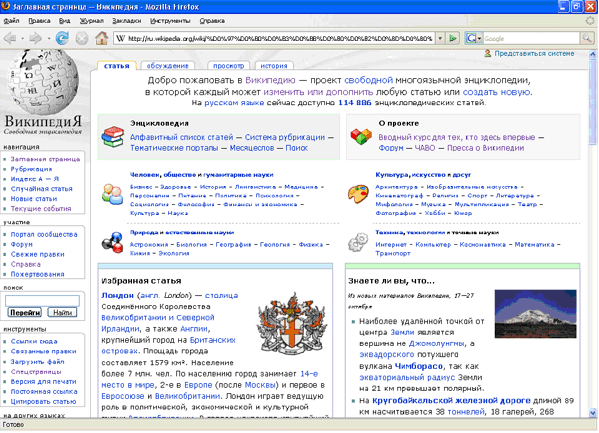Click the search magnifier icon in toolbar
This screenshot has width=599, height=433.
pos(587,38)
